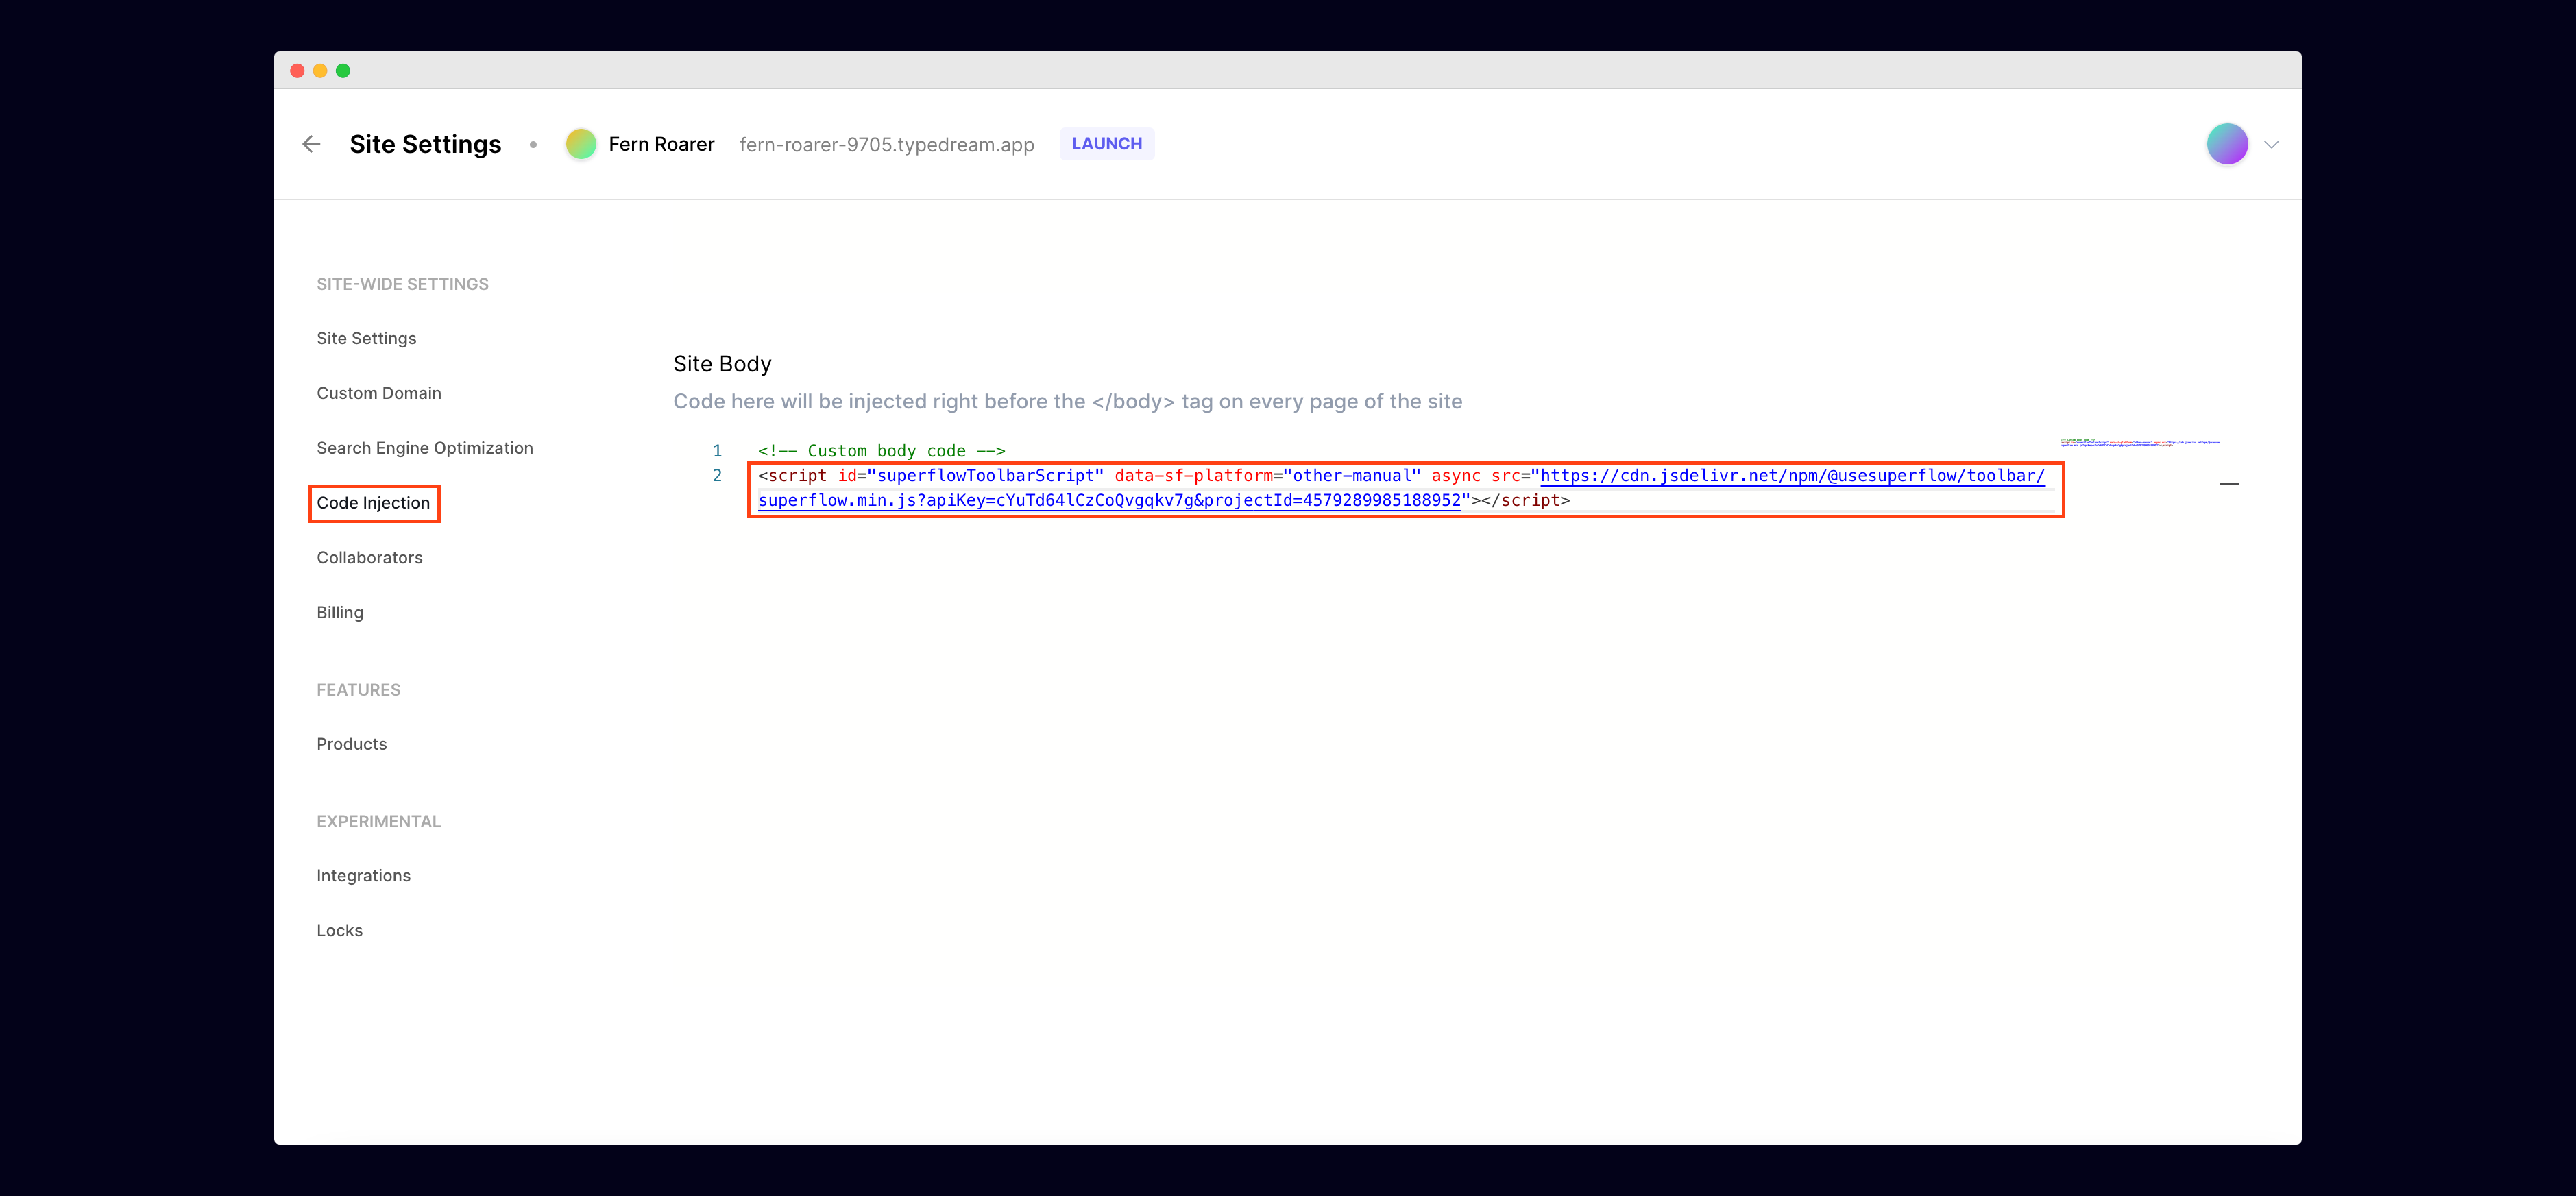This screenshot has height=1196, width=2576.
Task: Click the LAUNCH button
Action: (1106, 144)
